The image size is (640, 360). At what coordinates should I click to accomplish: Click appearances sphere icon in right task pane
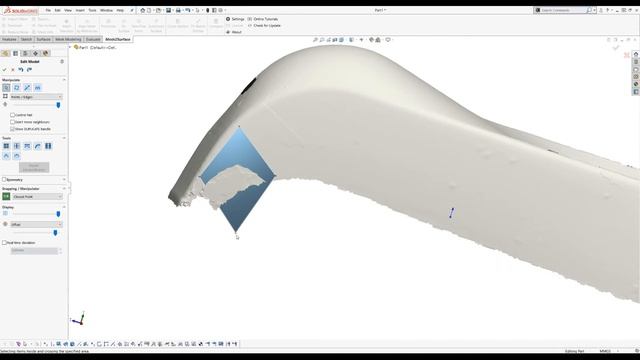point(636,84)
